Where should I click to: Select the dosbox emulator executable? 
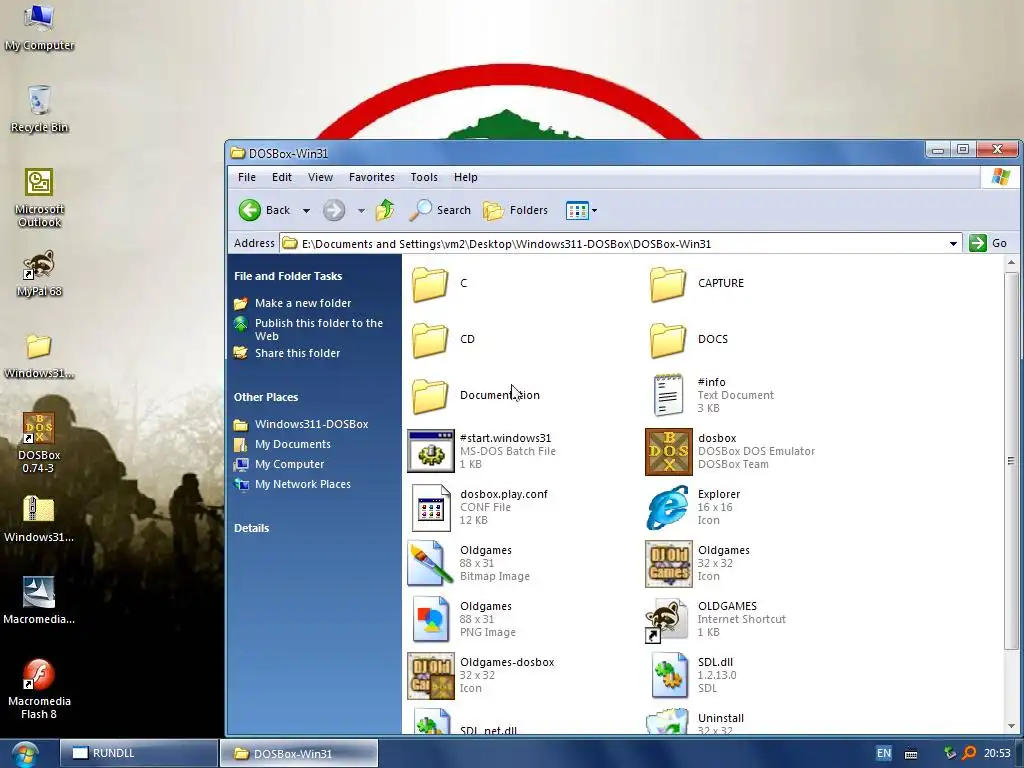(x=730, y=451)
